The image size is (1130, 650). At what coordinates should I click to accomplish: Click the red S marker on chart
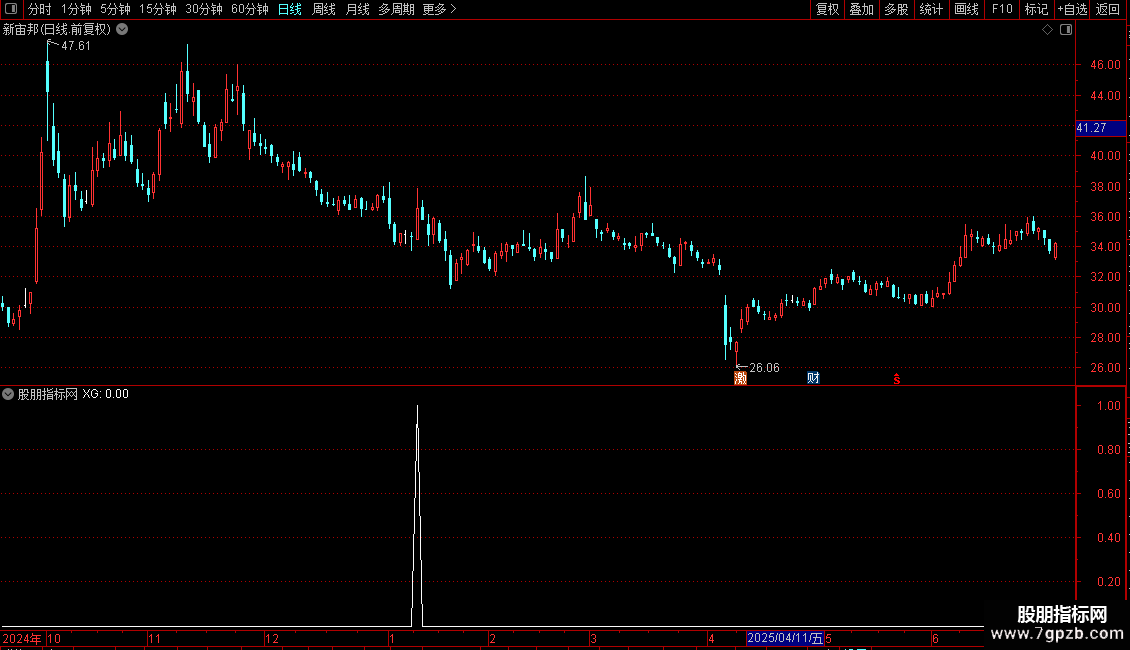coord(897,379)
